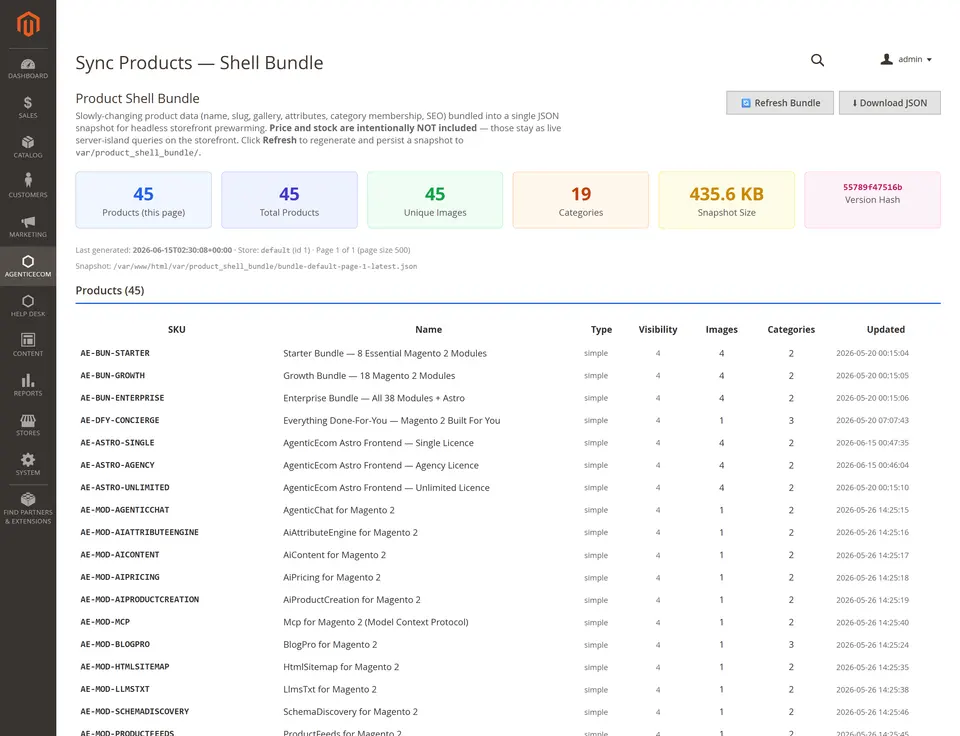Click name AiPricing for Magento 2

tap(332, 577)
